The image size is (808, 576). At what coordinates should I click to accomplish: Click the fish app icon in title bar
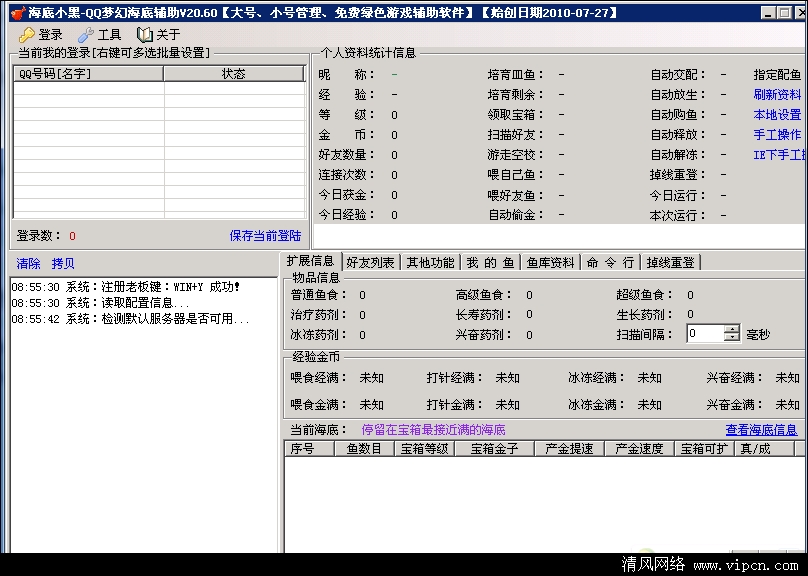tap(13, 13)
